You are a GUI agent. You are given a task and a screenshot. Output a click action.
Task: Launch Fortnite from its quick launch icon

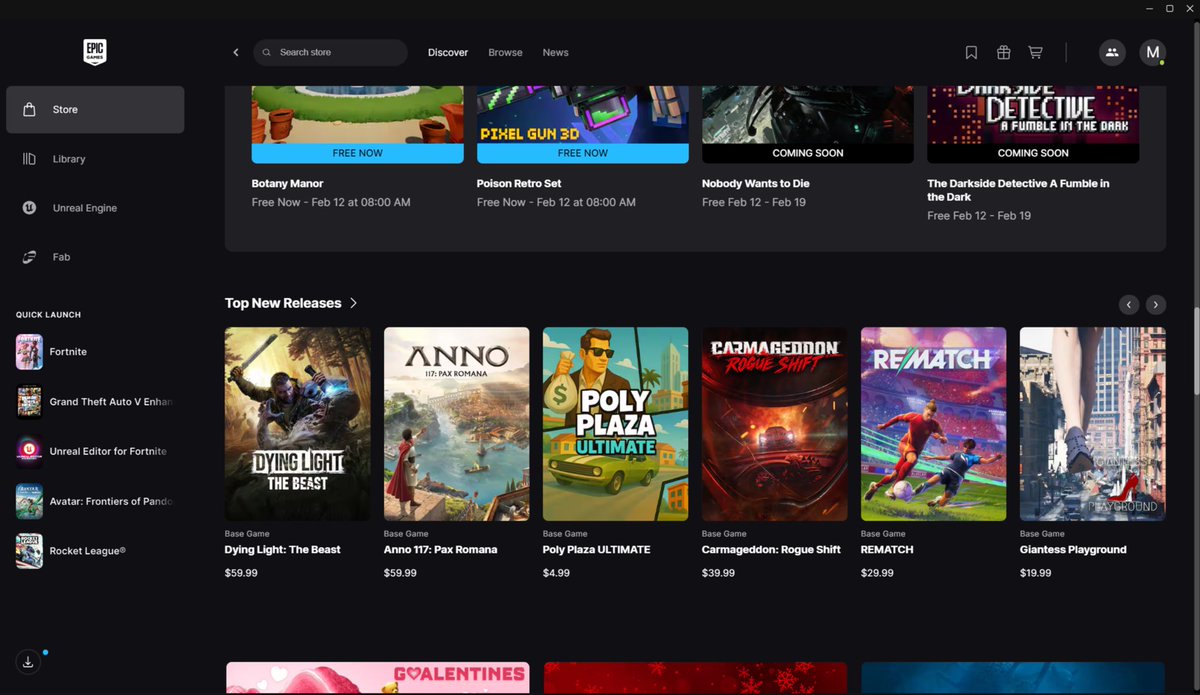pos(29,352)
